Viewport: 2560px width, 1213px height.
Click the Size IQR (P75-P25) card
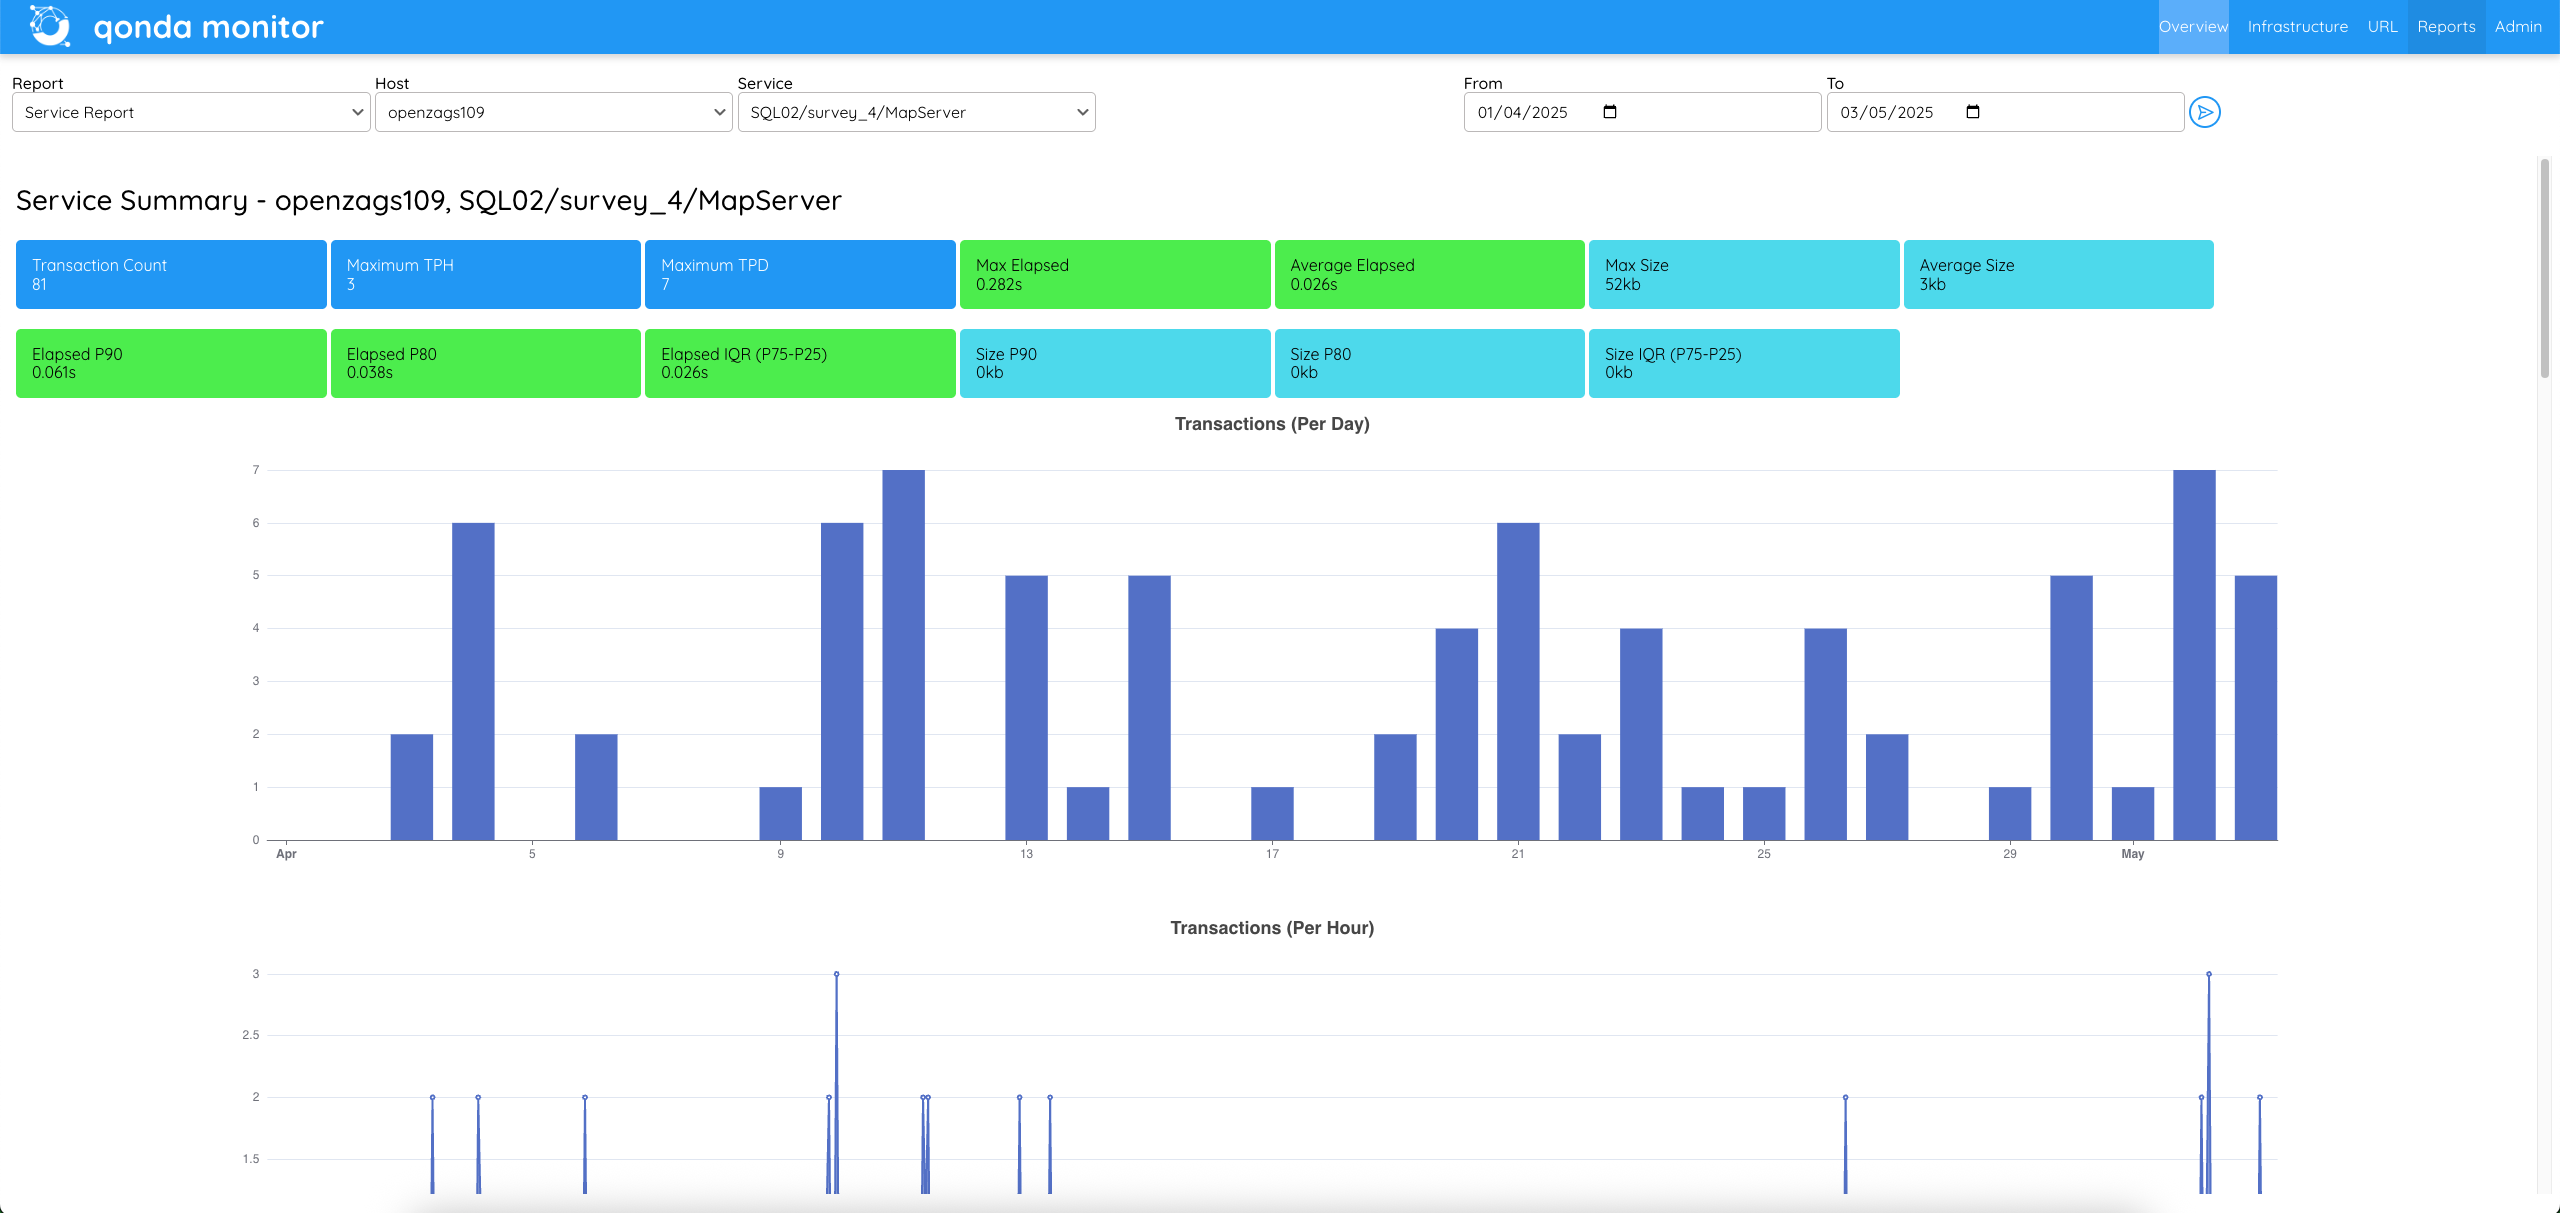coord(1743,363)
